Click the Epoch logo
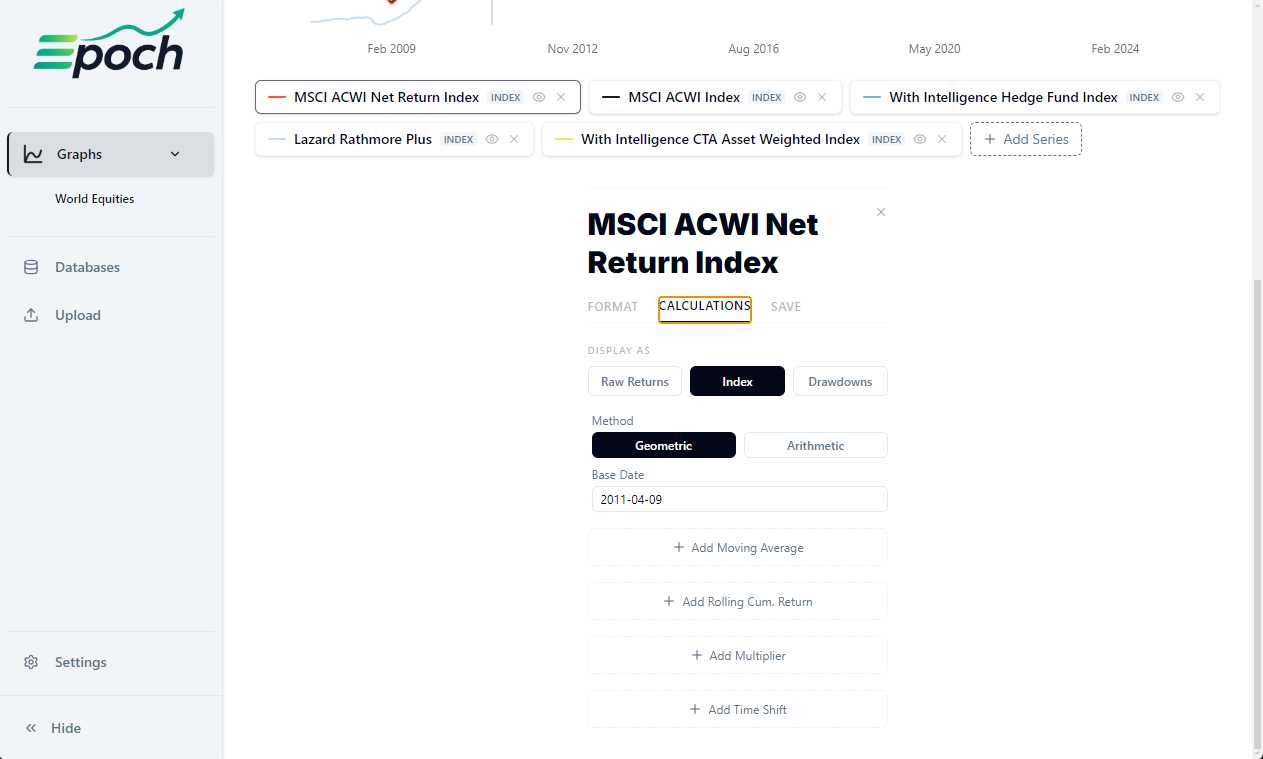The image size is (1263, 759). (x=110, y=43)
